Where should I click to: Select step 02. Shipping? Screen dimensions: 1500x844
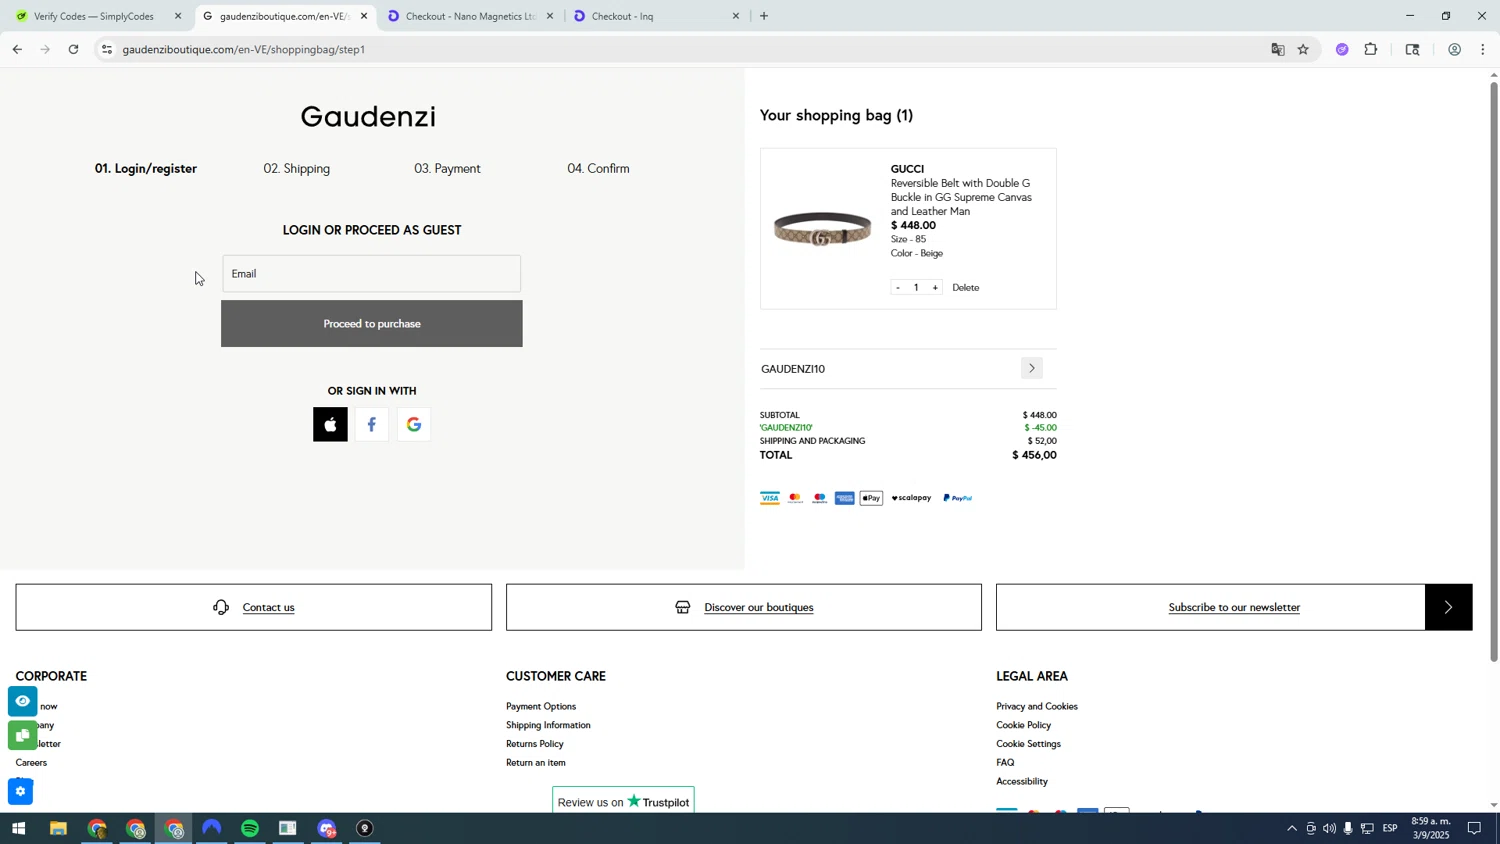[x=297, y=169]
